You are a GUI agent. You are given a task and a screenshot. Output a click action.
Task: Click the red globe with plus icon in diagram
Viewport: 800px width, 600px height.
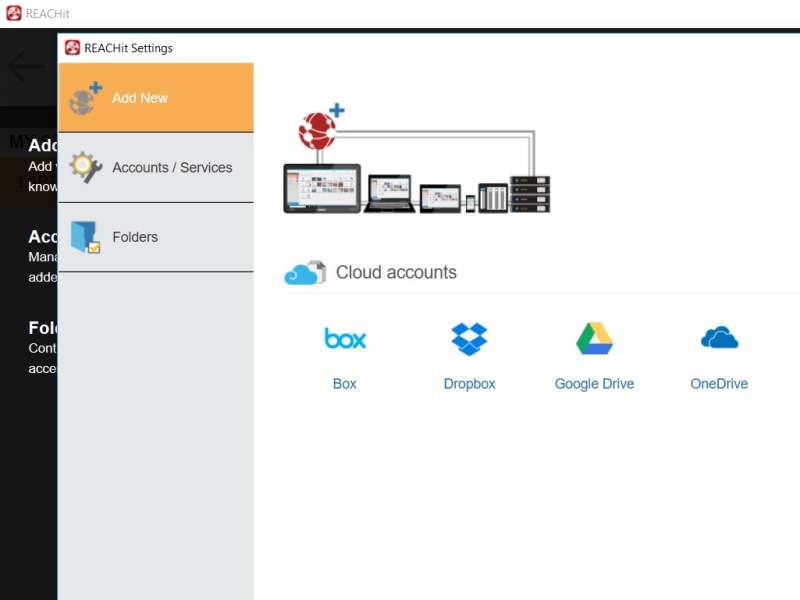click(x=321, y=127)
